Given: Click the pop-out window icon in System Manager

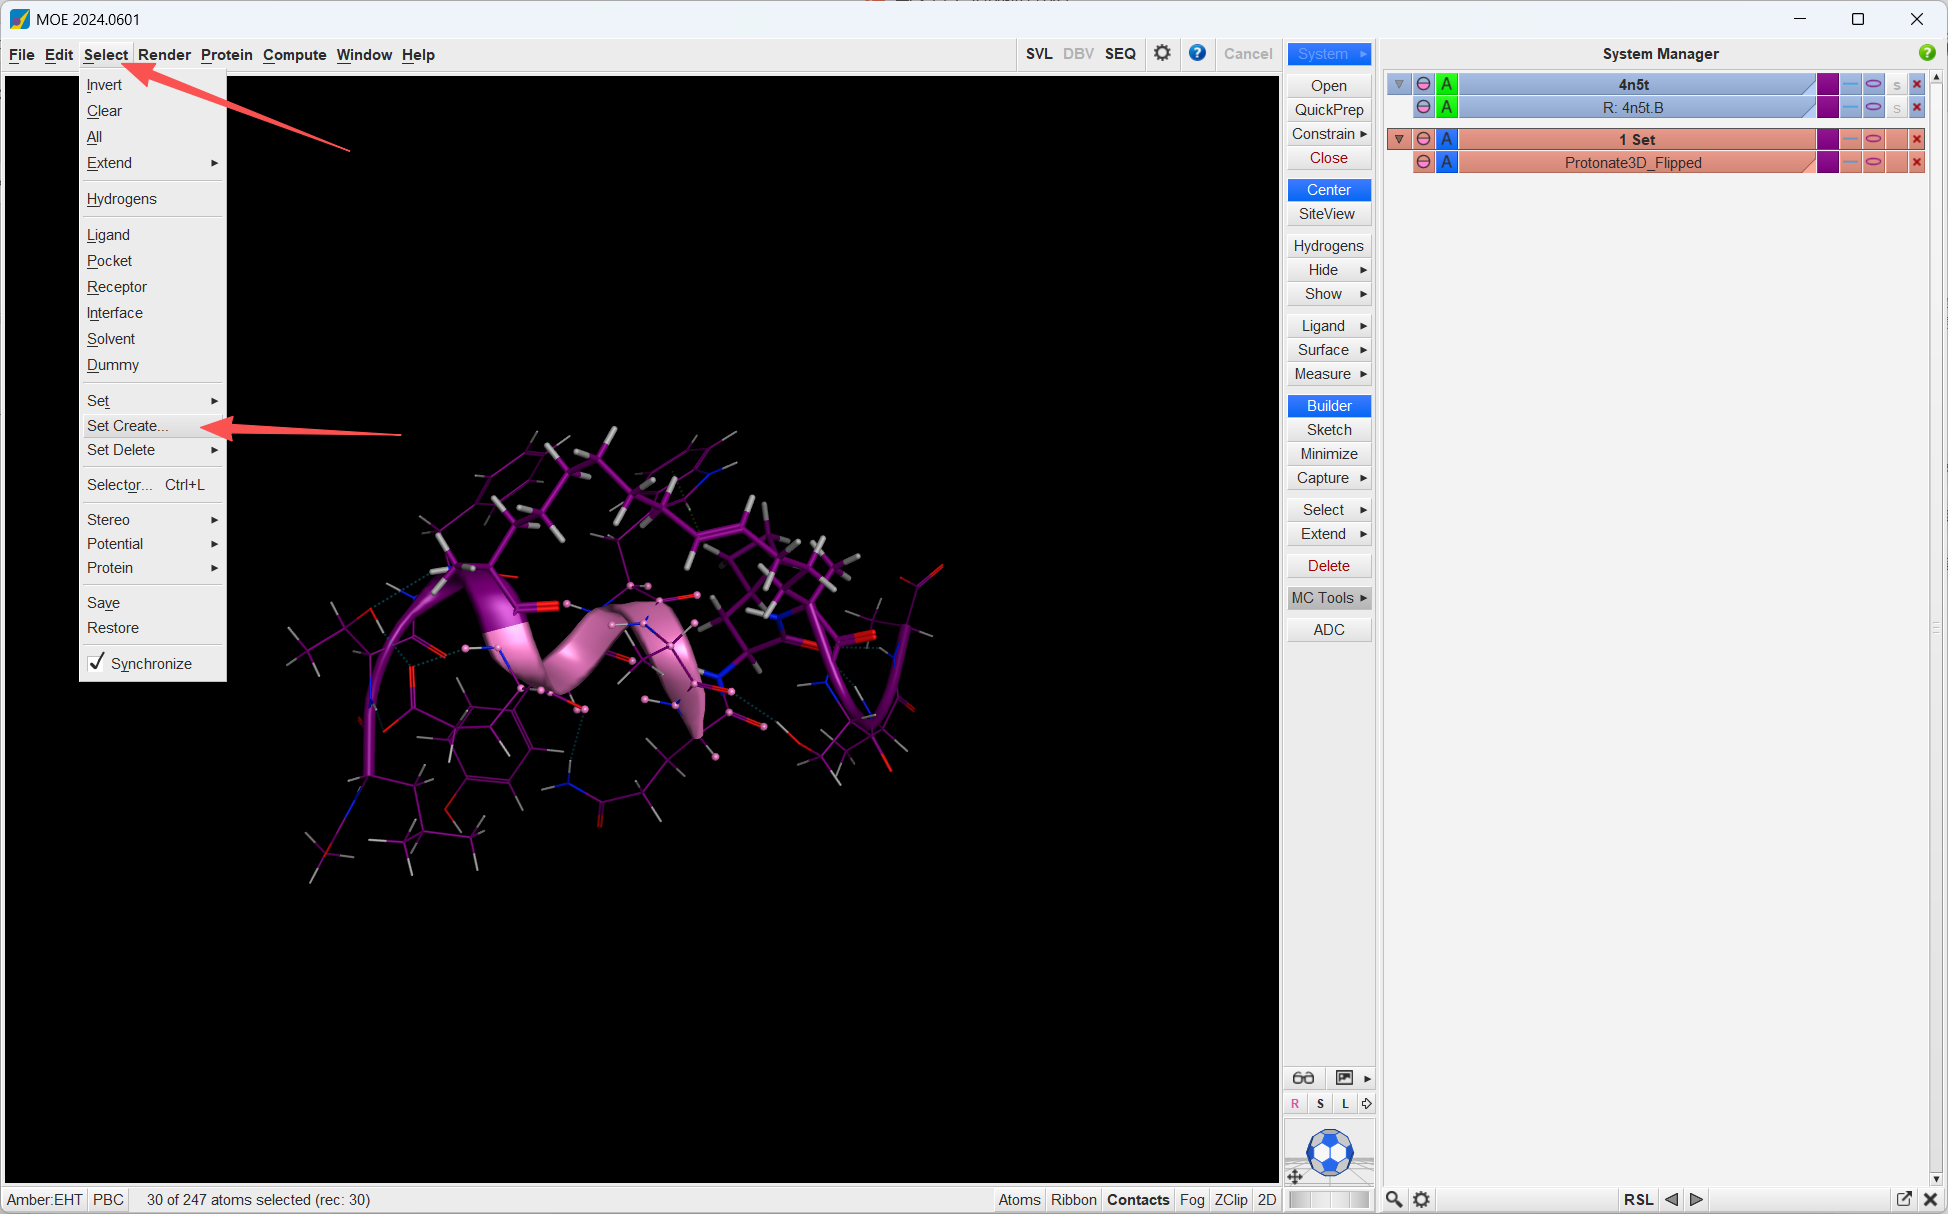Looking at the screenshot, I should (x=1904, y=1199).
